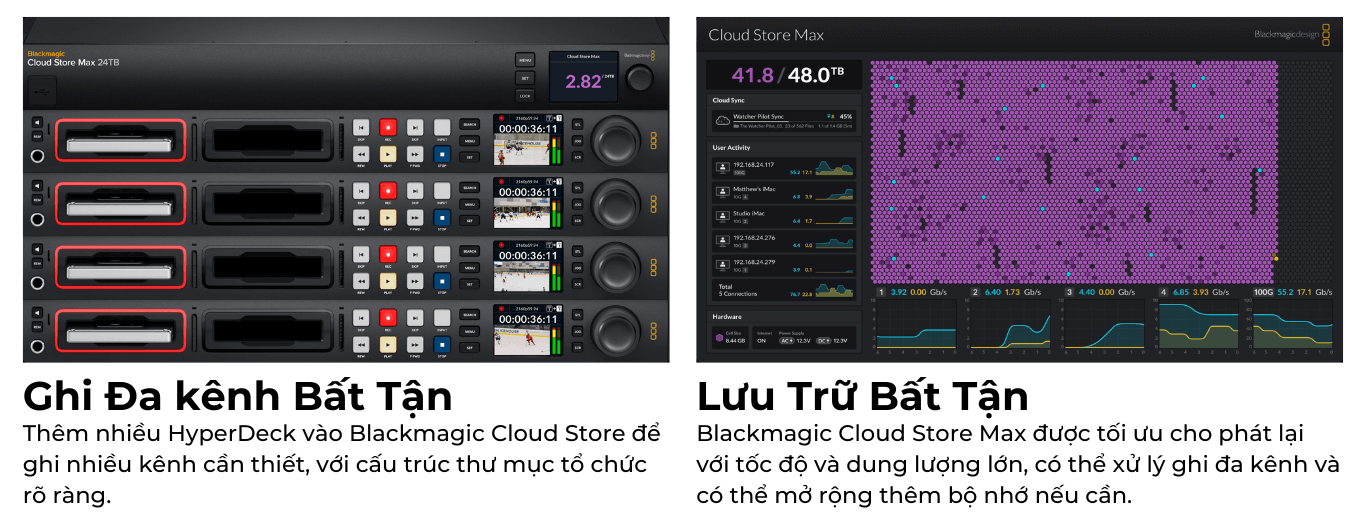Push the MENU button on Cloud Store Max

[525, 60]
